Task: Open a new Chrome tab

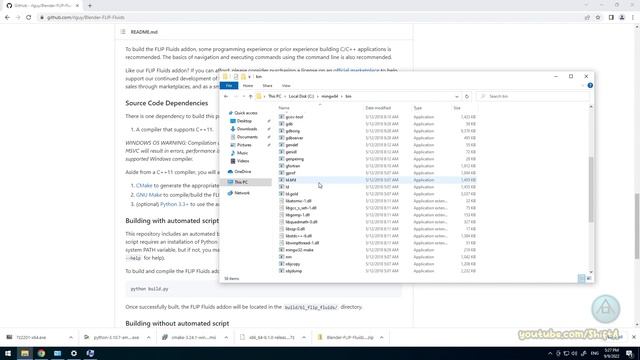Action: click(90, 6)
